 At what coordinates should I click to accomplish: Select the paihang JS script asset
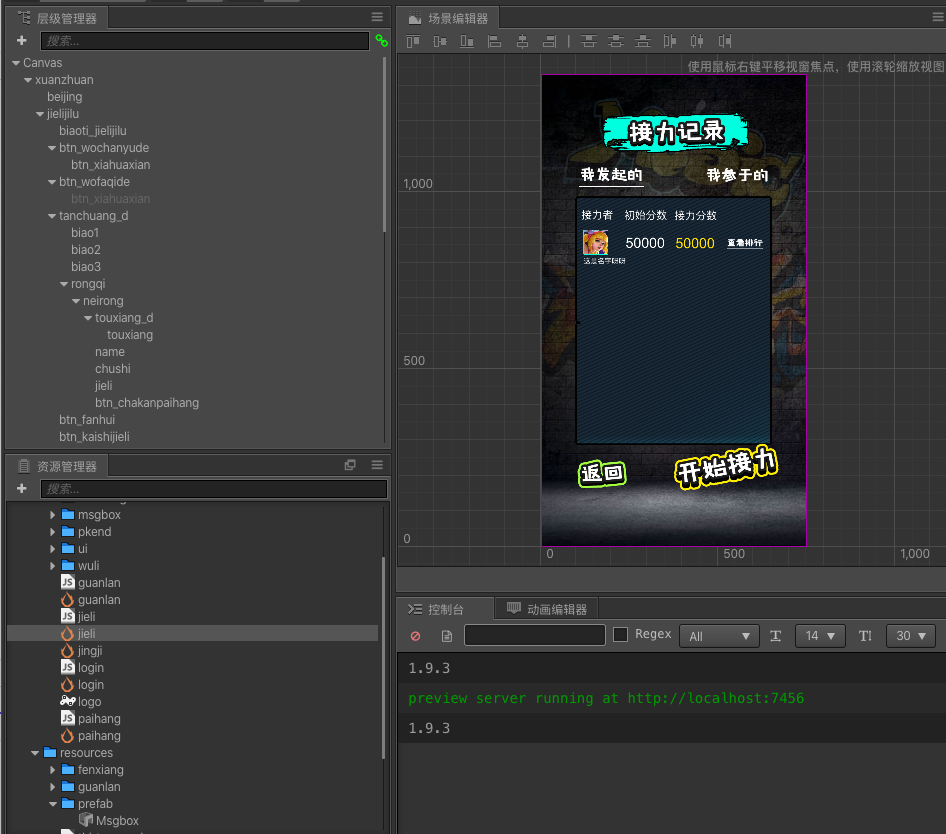point(91,719)
